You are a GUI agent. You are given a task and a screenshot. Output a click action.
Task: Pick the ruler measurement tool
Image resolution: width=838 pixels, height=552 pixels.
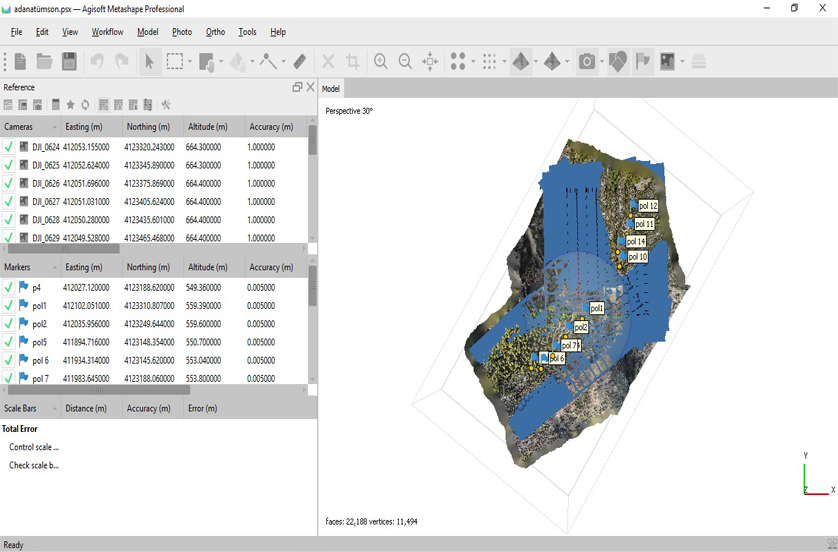pyautogui.click(x=300, y=62)
